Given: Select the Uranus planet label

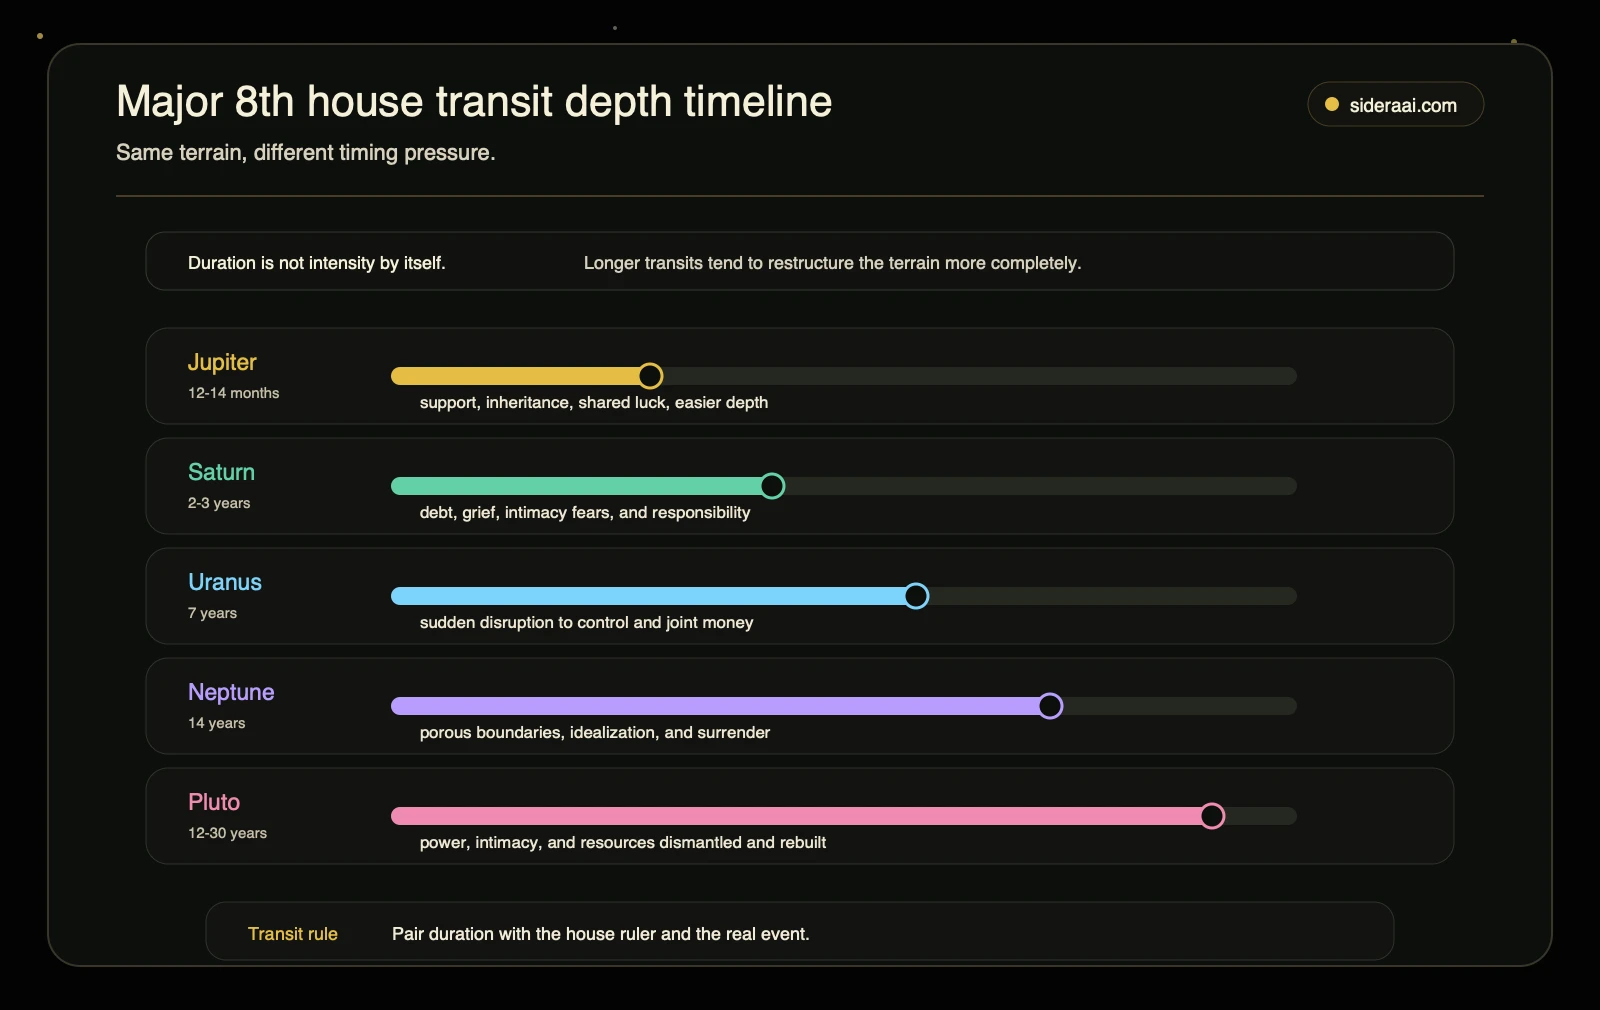Looking at the screenshot, I should tap(225, 582).
